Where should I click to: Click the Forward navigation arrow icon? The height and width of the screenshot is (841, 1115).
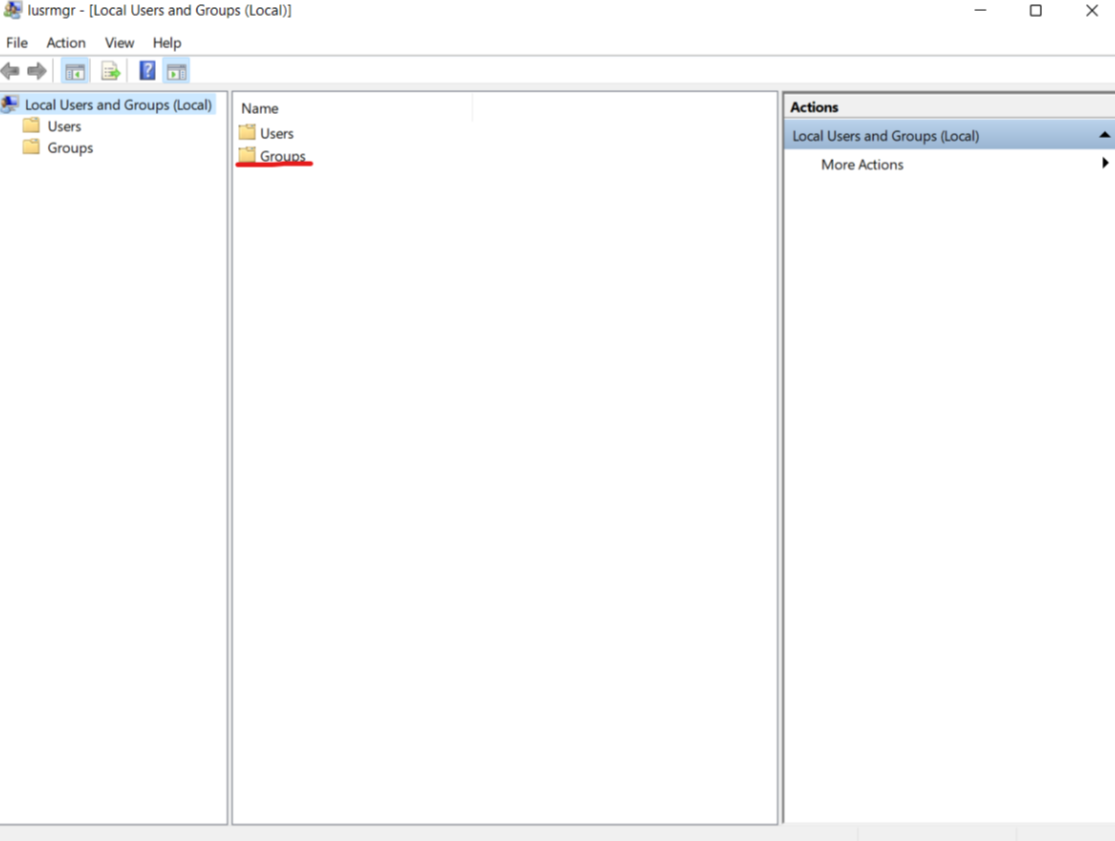[x=36, y=70]
